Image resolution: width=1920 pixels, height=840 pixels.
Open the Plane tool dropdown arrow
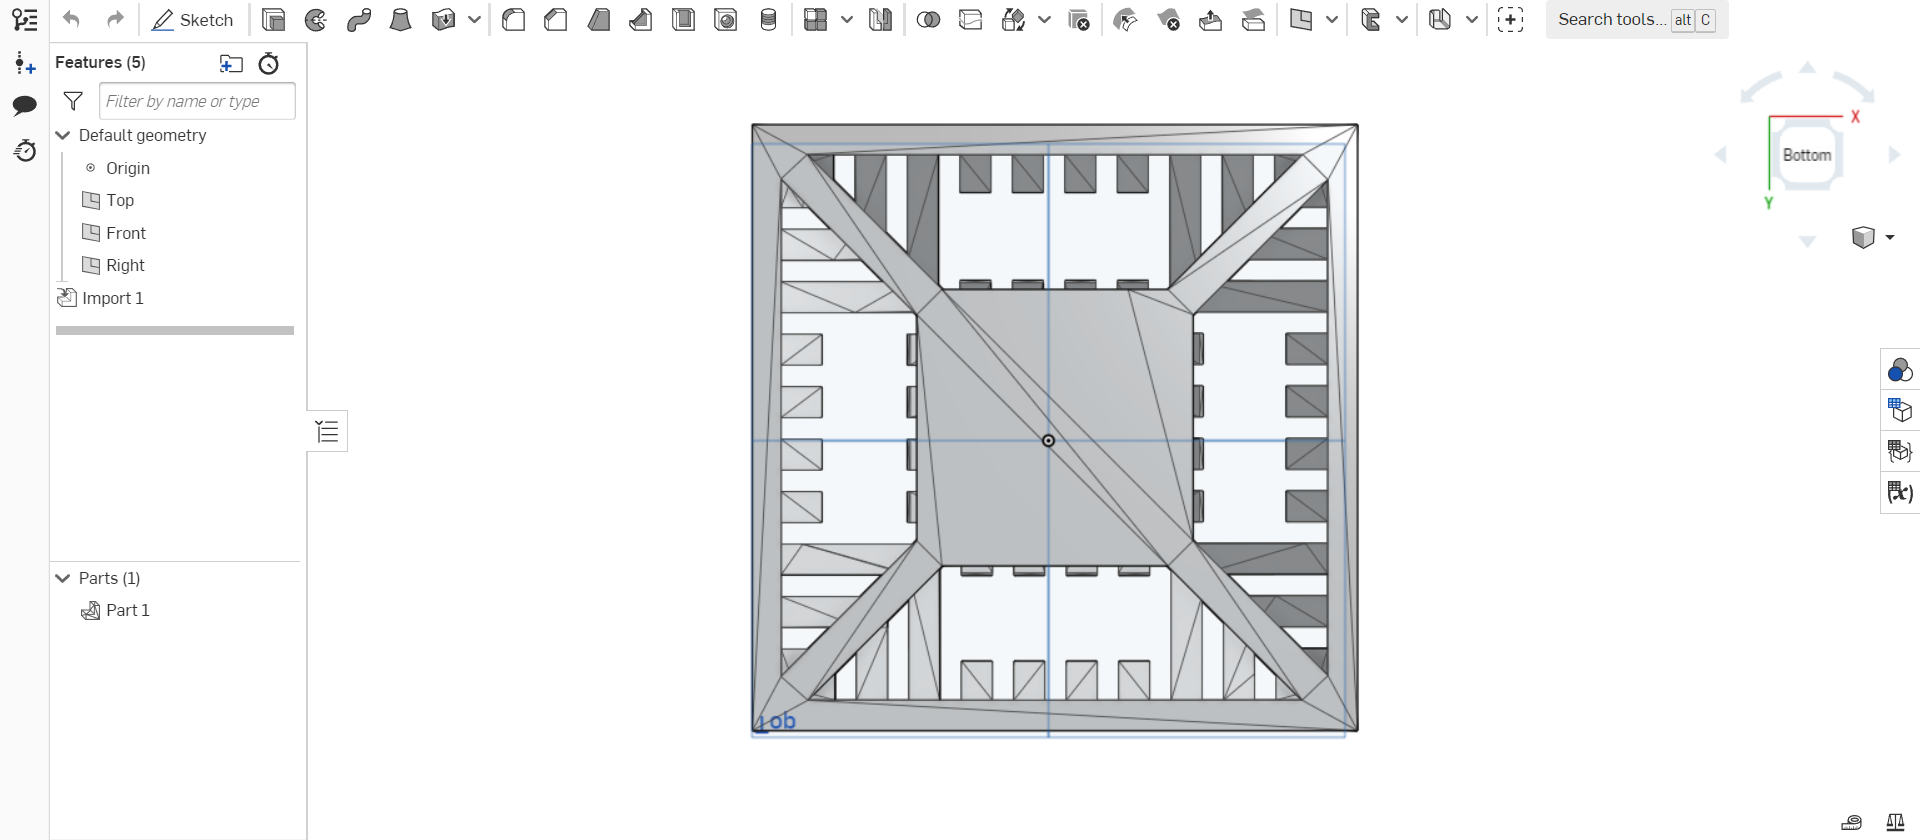point(1332,20)
